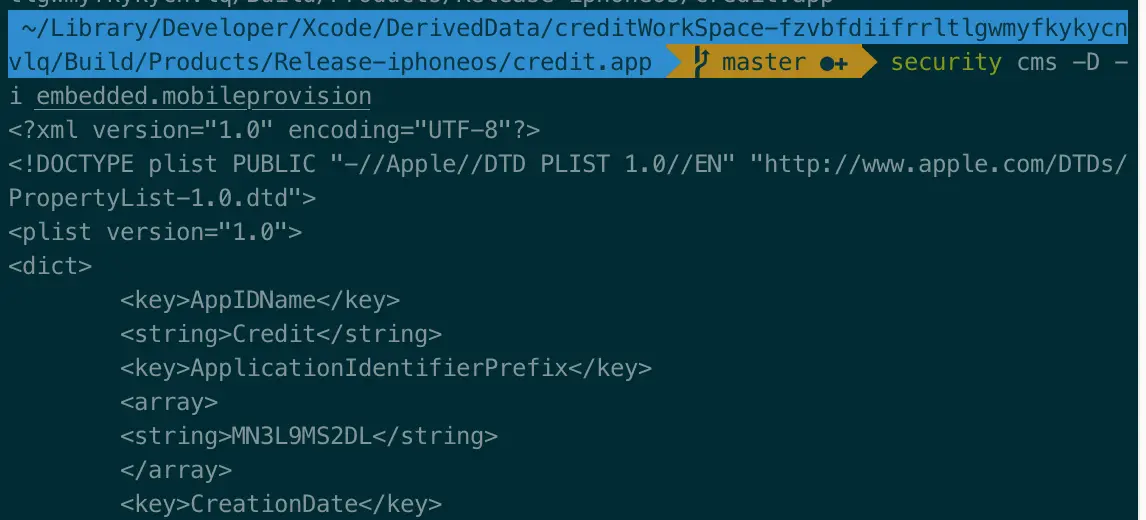Click the git branch icon in prompt
This screenshot has width=1146, height=520.
pos(701,62)
